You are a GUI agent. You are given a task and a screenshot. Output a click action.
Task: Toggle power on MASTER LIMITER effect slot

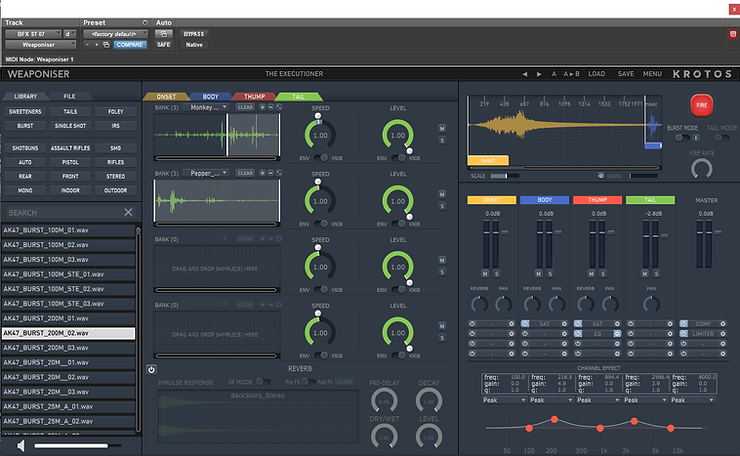[683, 334]
